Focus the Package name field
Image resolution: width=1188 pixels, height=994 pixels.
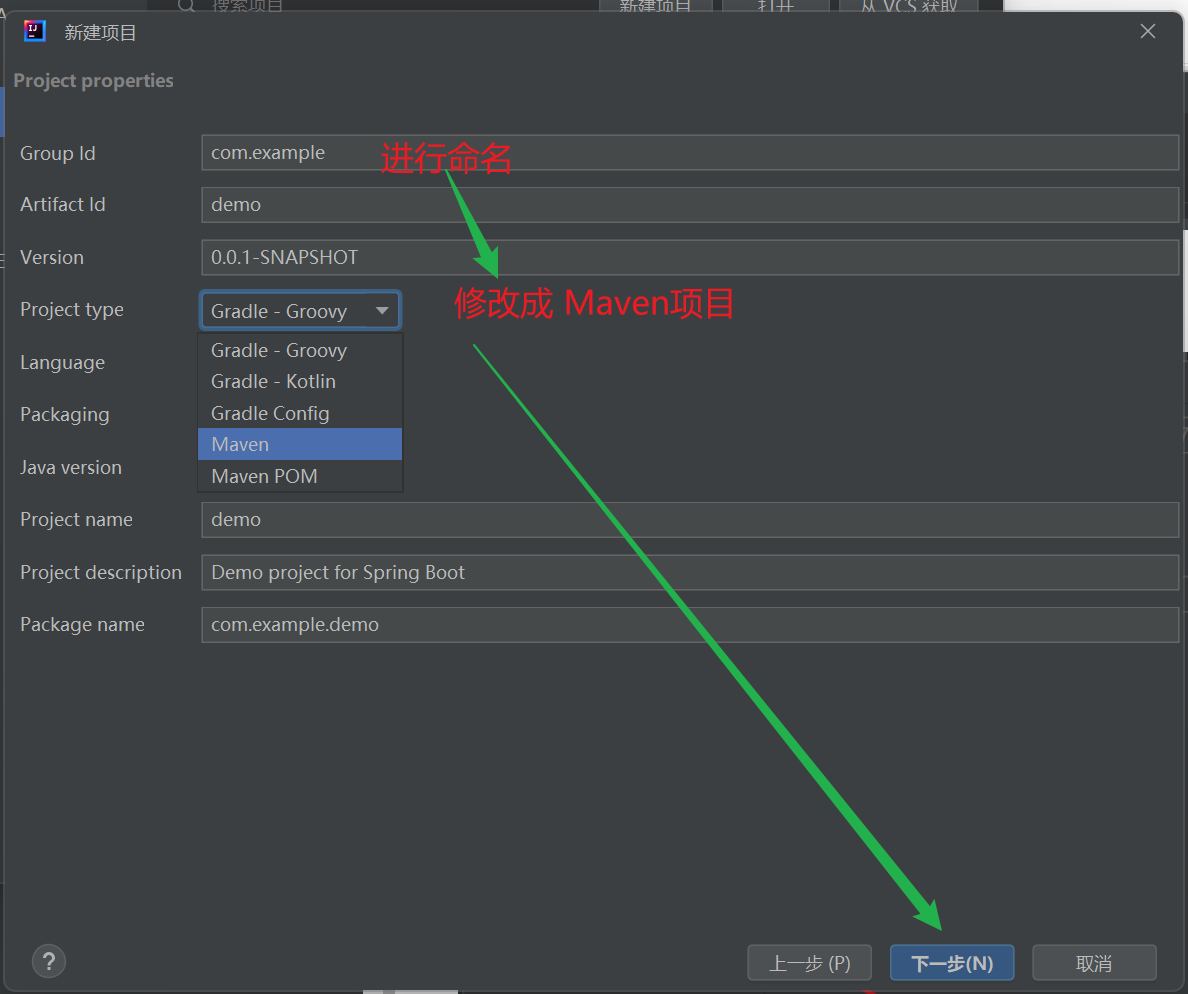click(x=689, y=625)
